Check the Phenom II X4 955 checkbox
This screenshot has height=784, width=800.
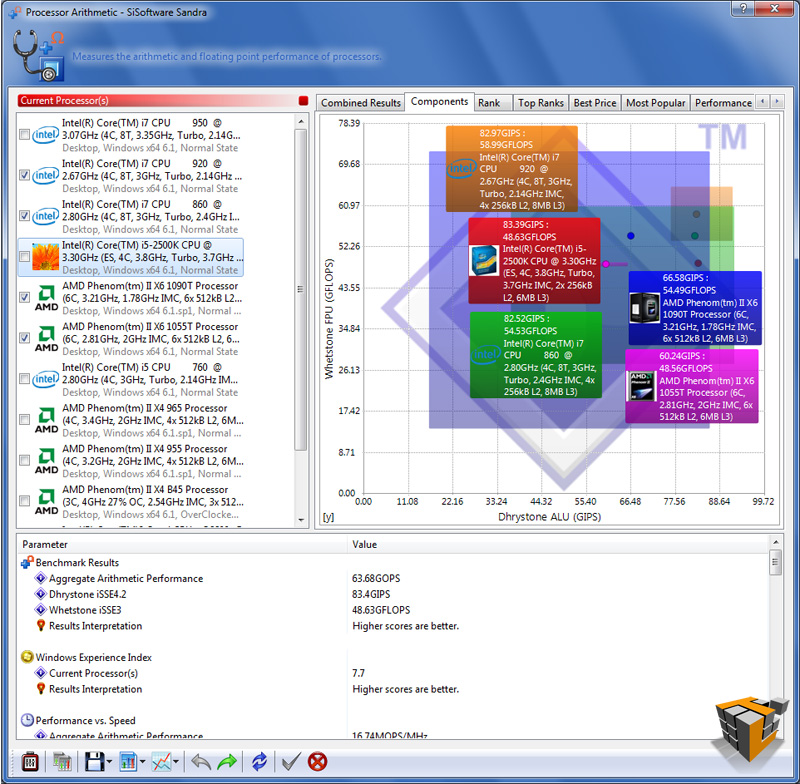click(x=24, y=461)
